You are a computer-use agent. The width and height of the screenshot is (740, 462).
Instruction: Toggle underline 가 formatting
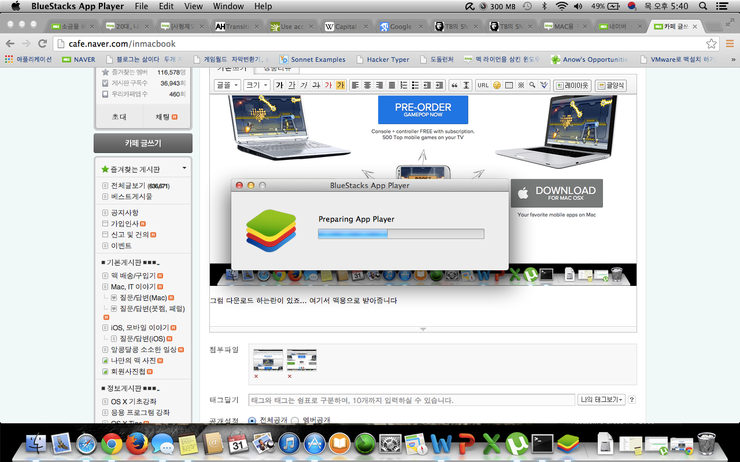(x=292, y=85)
